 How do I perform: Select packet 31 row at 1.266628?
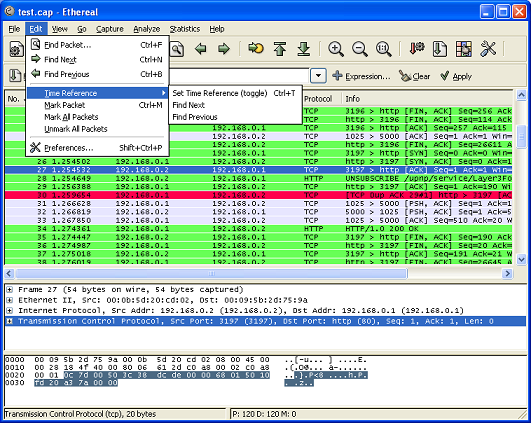tap(258, 204)
